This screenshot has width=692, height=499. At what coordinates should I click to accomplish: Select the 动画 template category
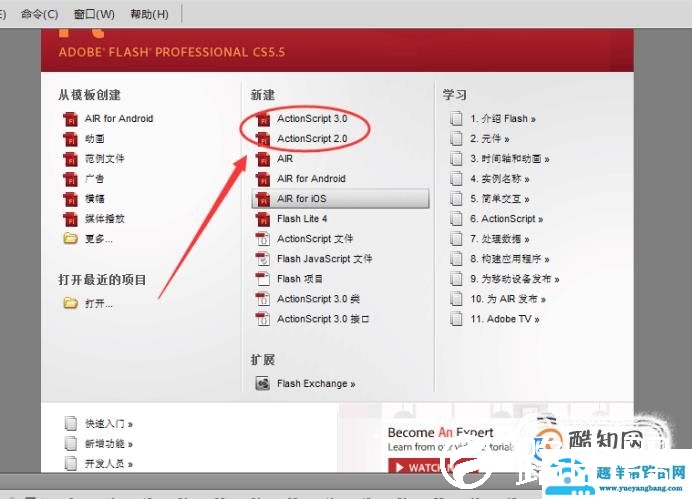[95, 139]
